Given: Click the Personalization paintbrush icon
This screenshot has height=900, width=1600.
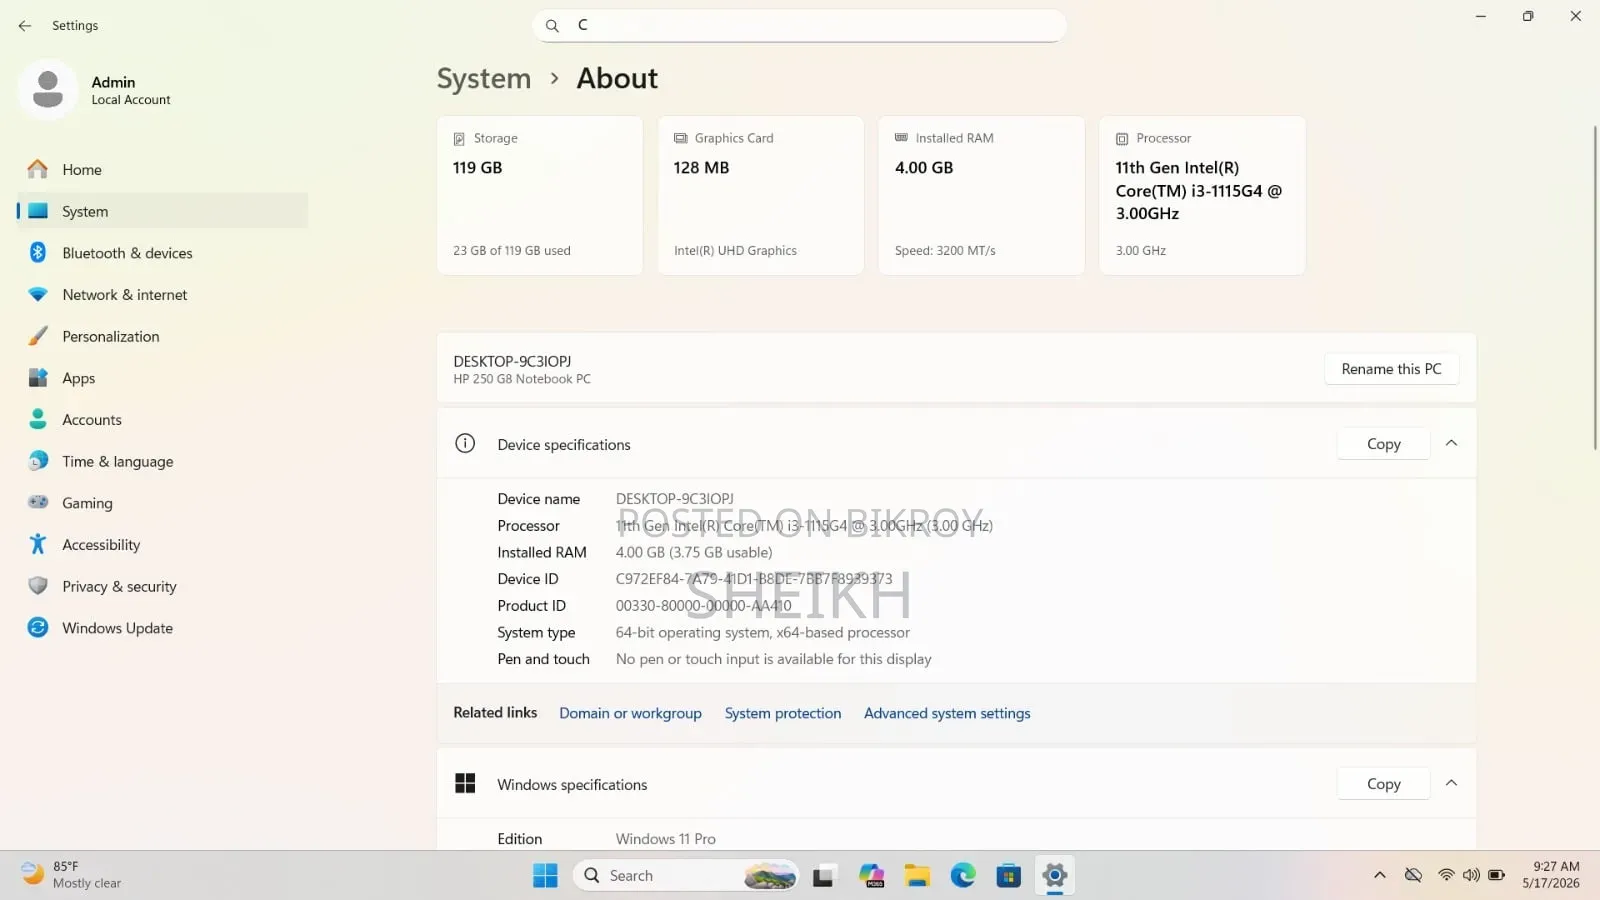Looking at the screenshot, I should [x=38, y=336].
